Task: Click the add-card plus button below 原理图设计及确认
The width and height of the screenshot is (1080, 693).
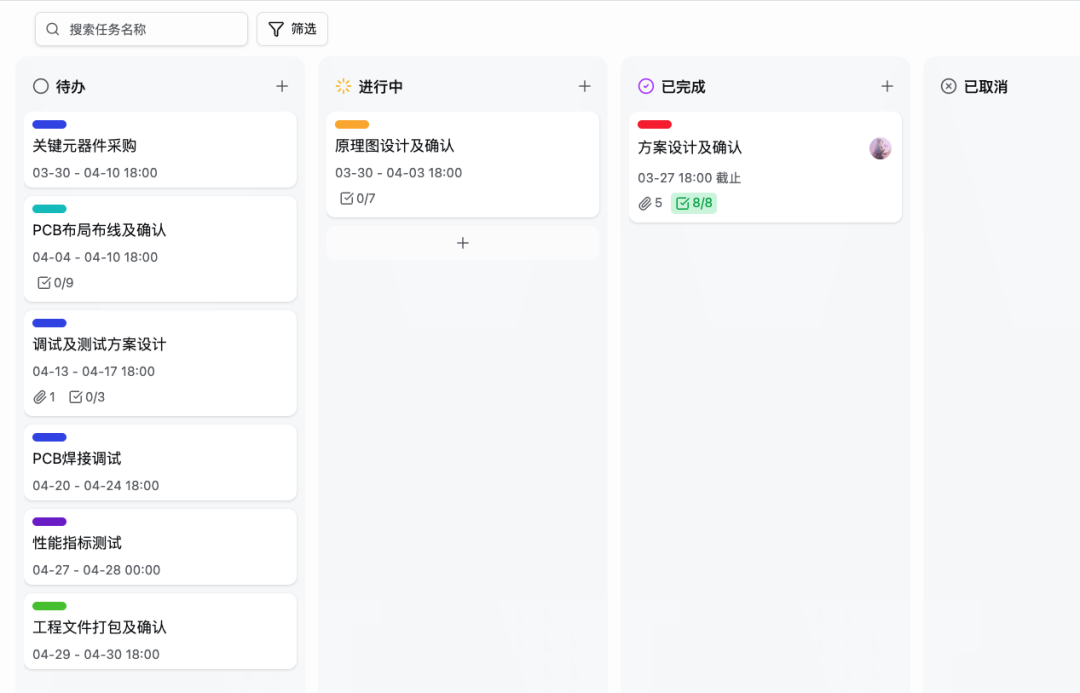Action: pos(462,243)
